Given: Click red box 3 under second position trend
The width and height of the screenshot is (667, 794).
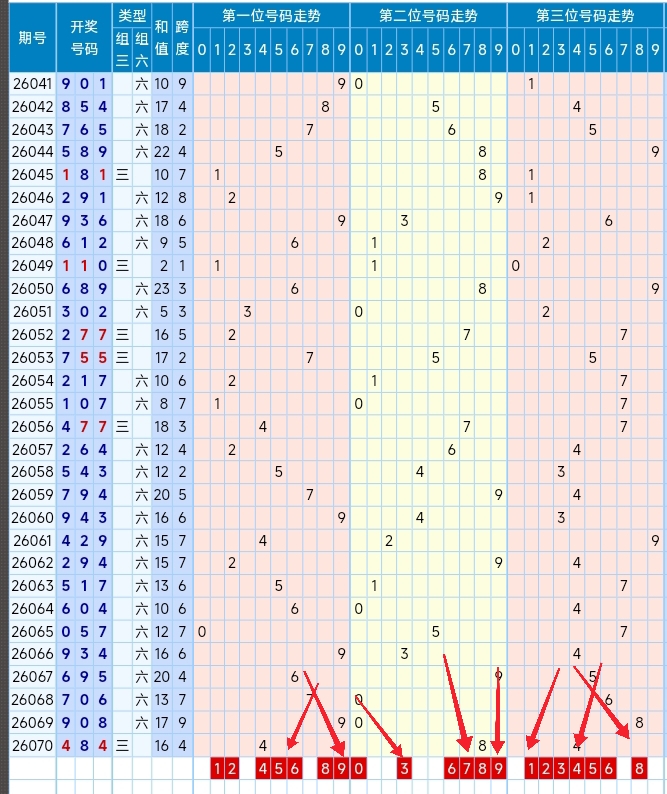Looking at the screenshot, I should point(404,769).
